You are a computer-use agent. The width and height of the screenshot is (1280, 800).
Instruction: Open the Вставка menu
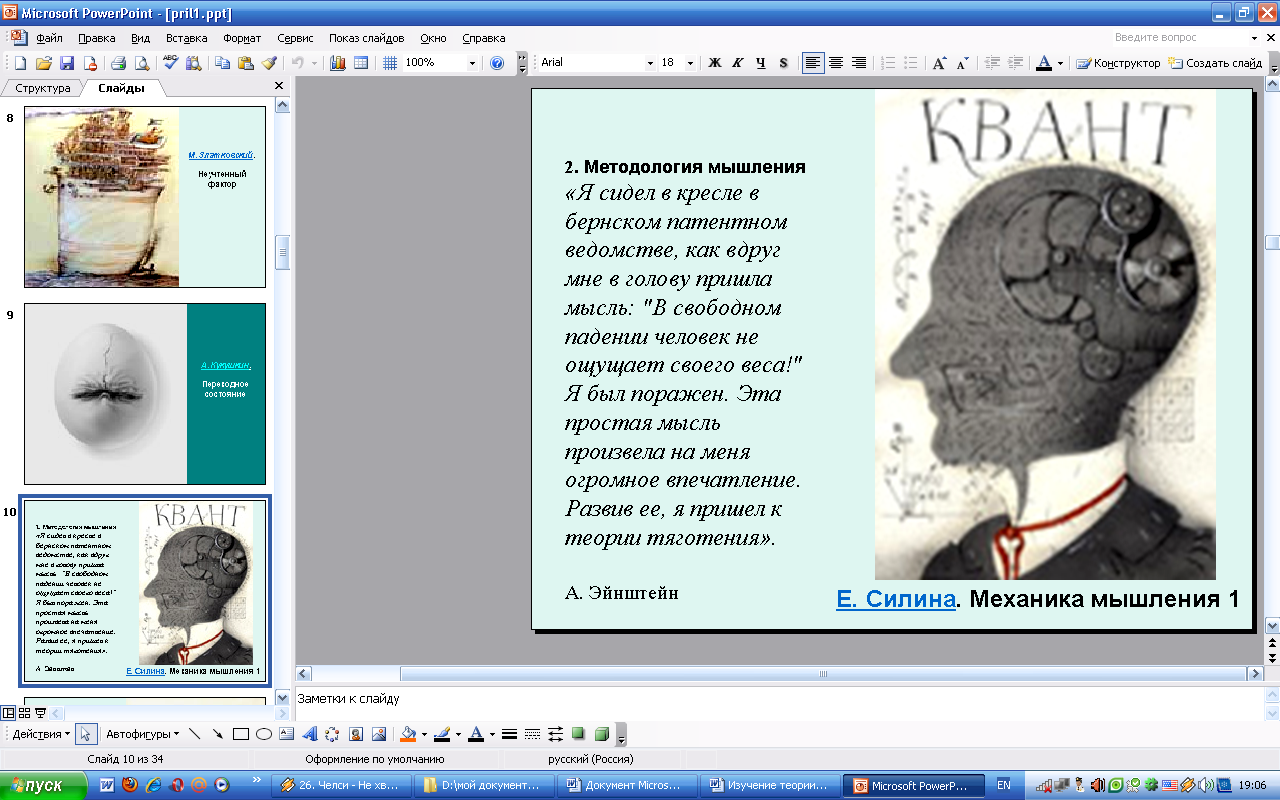pos(186,38)
